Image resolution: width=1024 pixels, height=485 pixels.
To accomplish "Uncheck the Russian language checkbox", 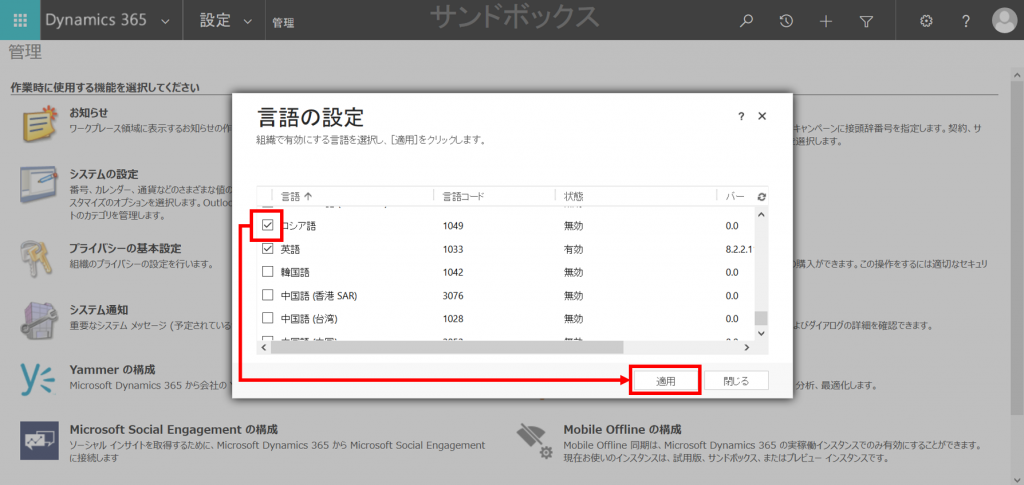I will point(267,226).
